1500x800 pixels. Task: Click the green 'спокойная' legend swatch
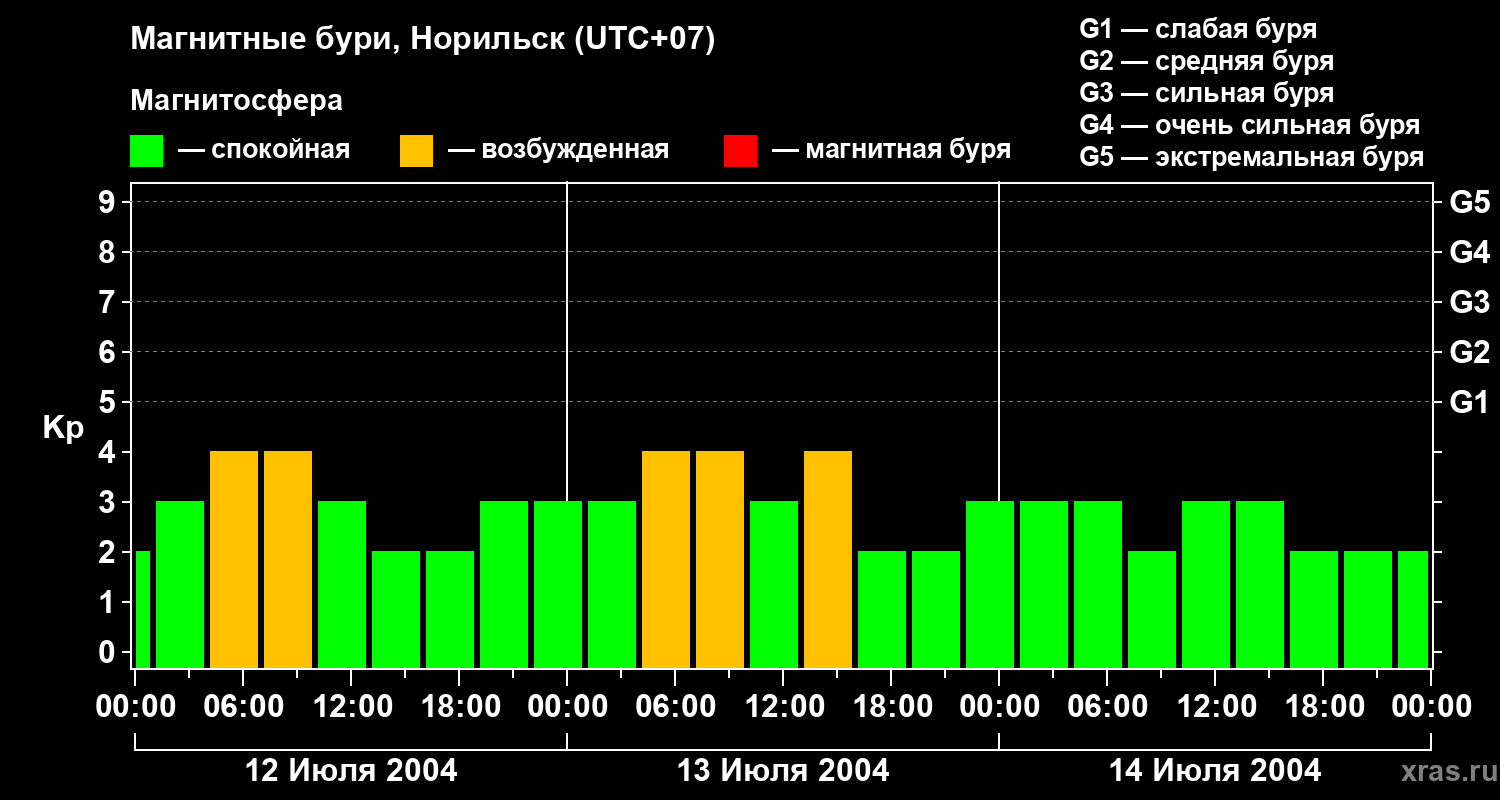pyautogui.click(x=146, y=151)
